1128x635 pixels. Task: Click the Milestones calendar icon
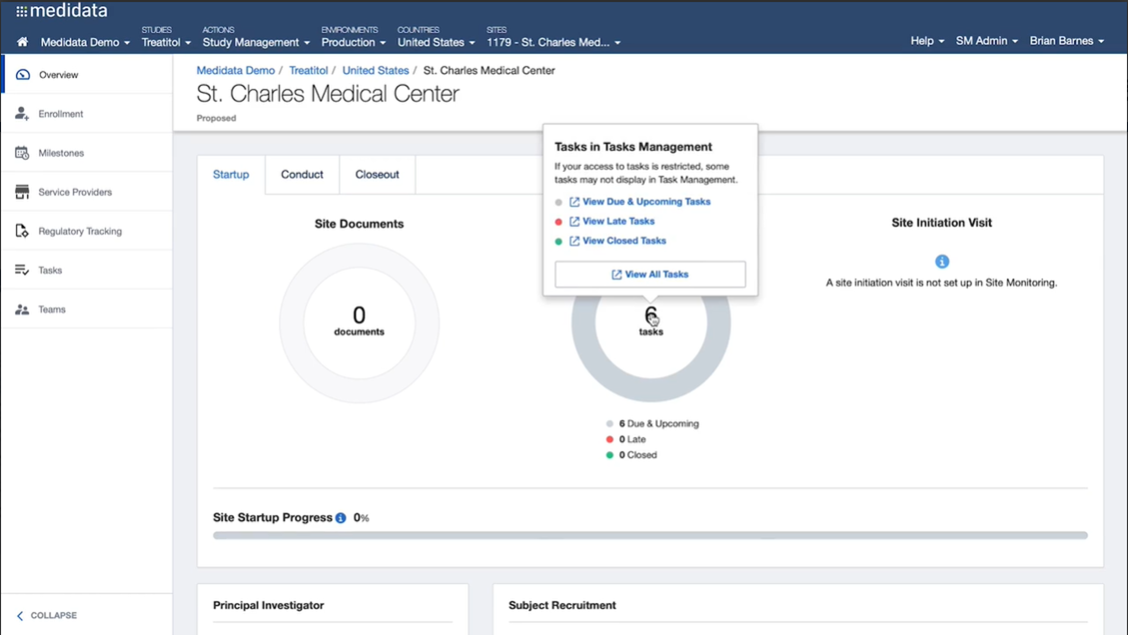[22, 152]
